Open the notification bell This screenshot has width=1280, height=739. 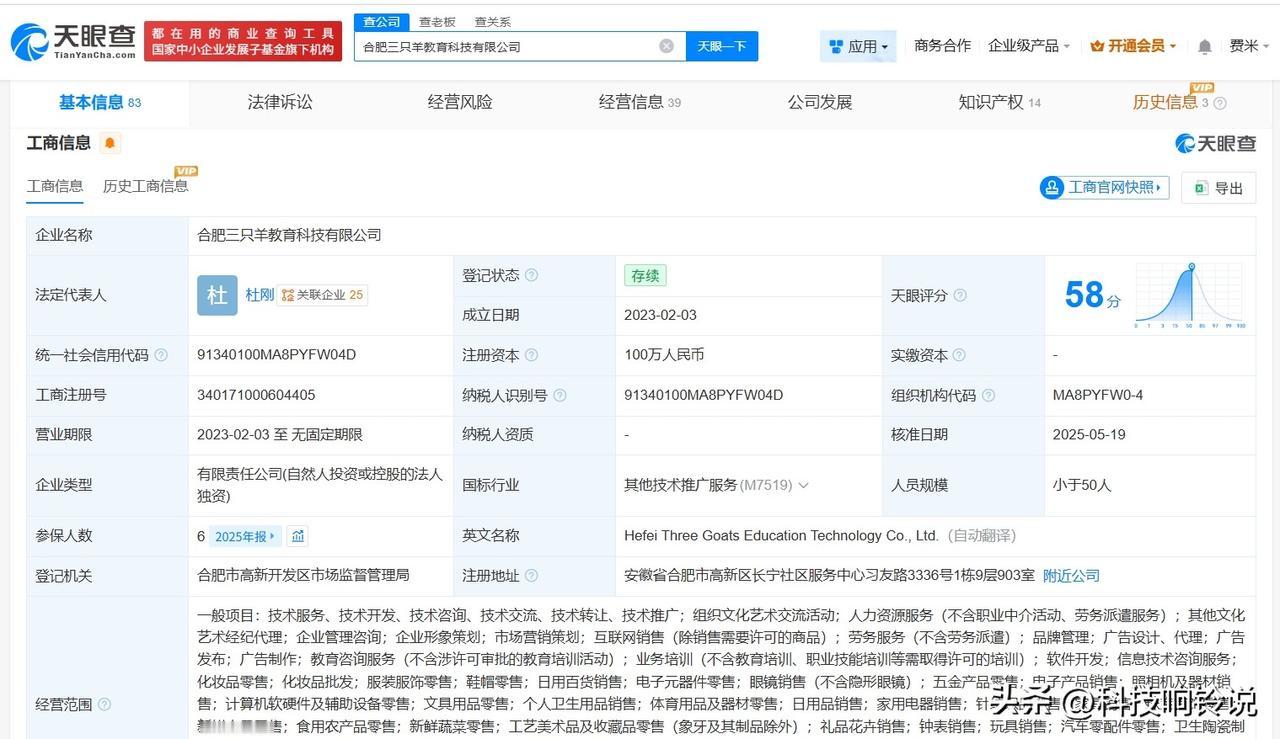coord(1205,46)
